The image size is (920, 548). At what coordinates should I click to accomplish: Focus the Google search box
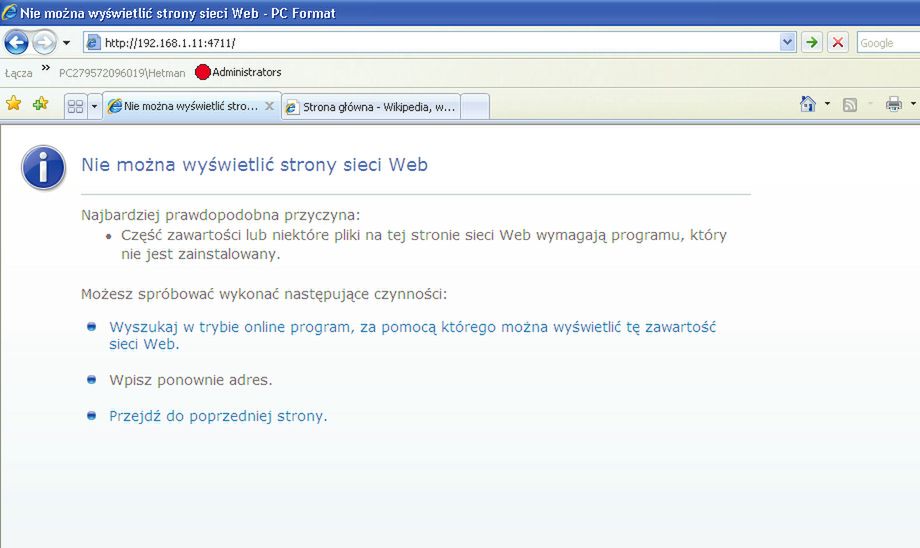pyautogui.click(x=888, y=43)
